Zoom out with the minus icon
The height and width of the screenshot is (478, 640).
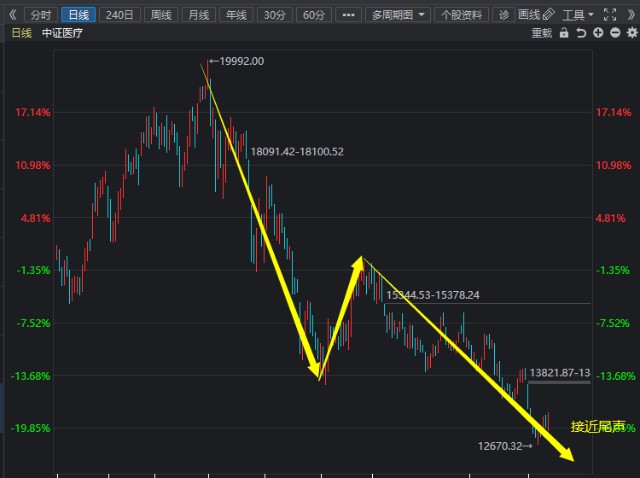(x=613, y=33)
